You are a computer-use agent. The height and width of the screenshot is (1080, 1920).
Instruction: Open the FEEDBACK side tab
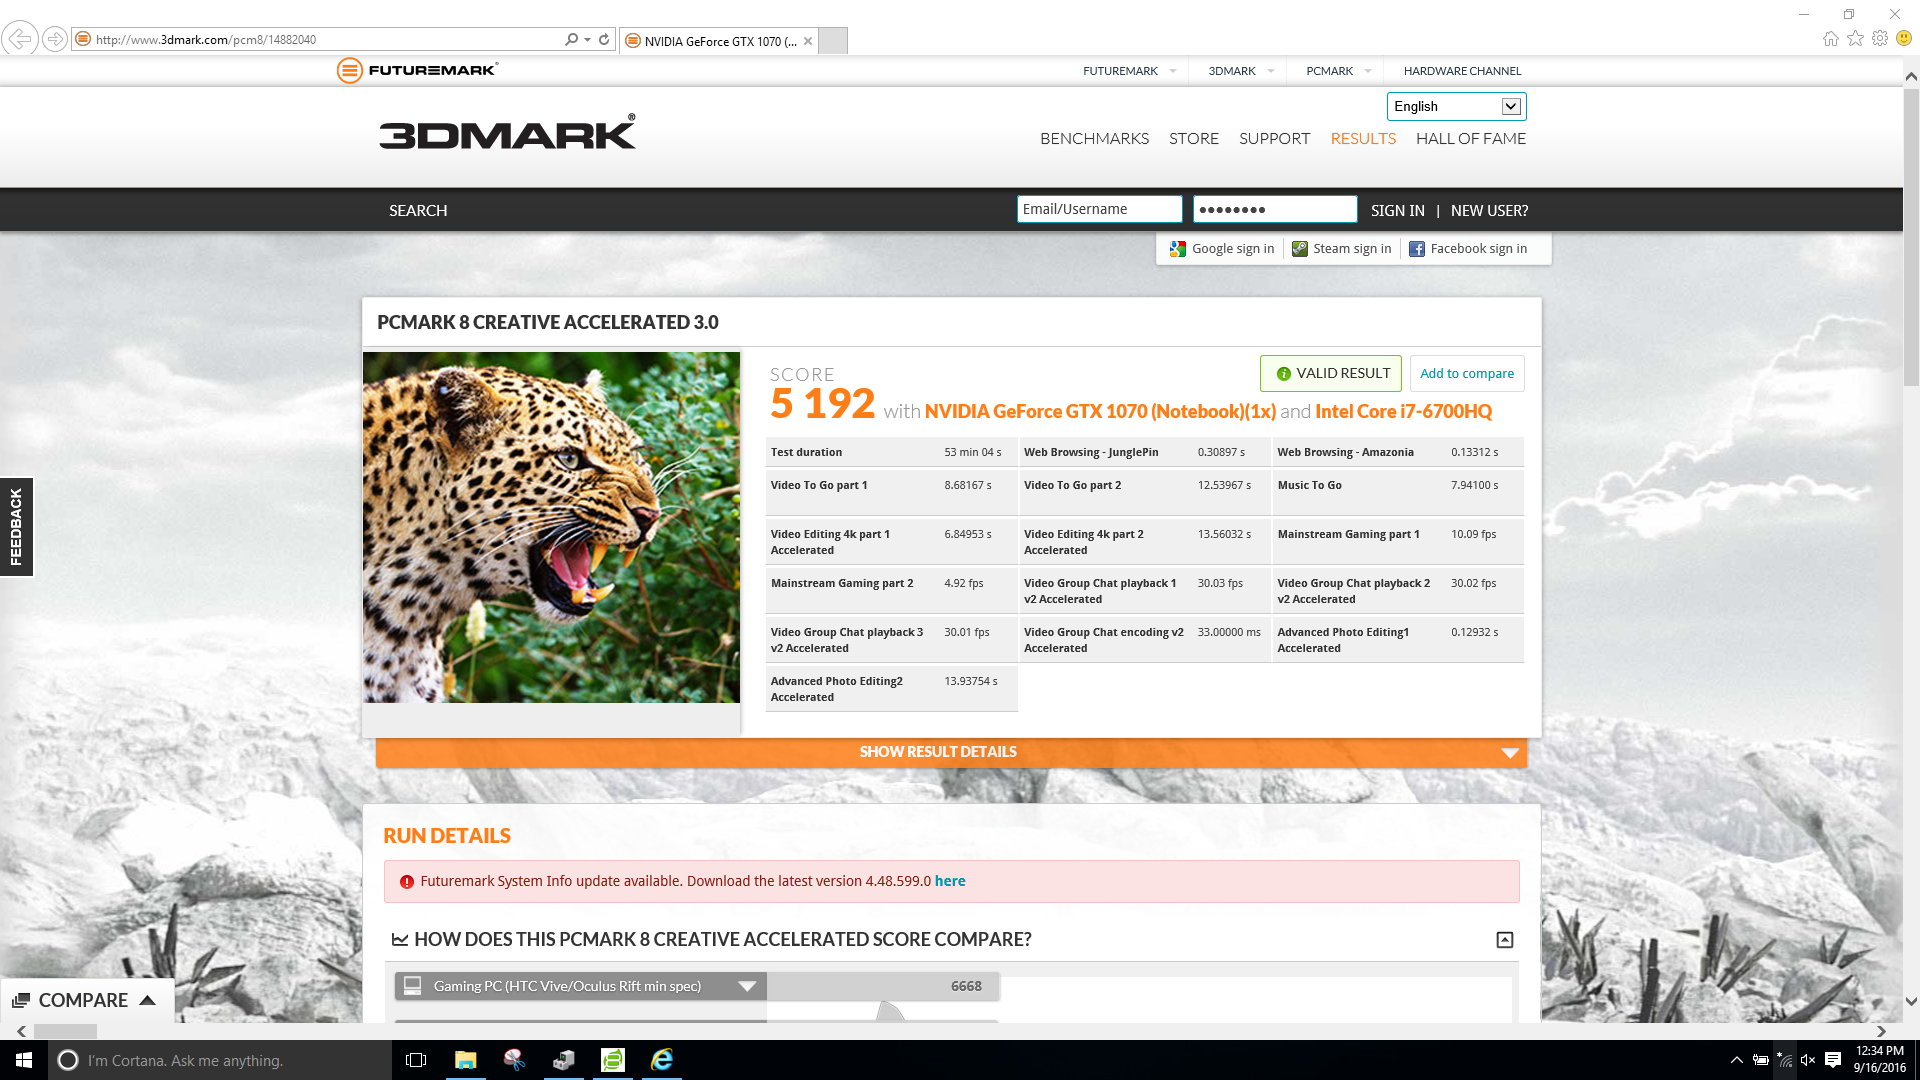click(16, 527)
